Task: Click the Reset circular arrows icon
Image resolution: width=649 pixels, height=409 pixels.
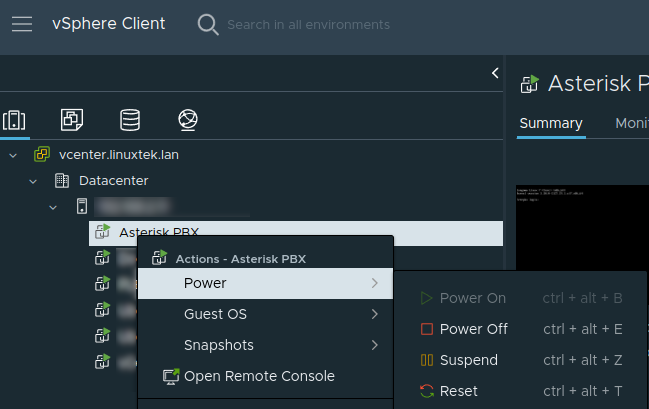Action: [427, 391]
